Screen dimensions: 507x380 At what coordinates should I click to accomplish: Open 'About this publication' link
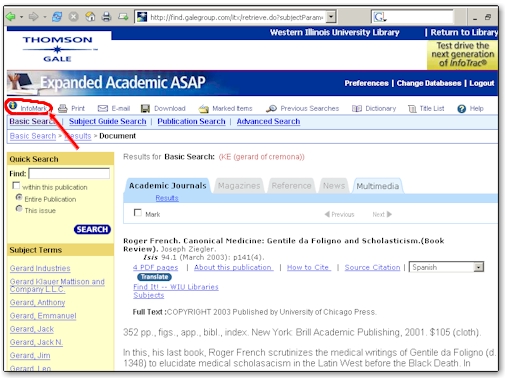(x=234, y=267)
